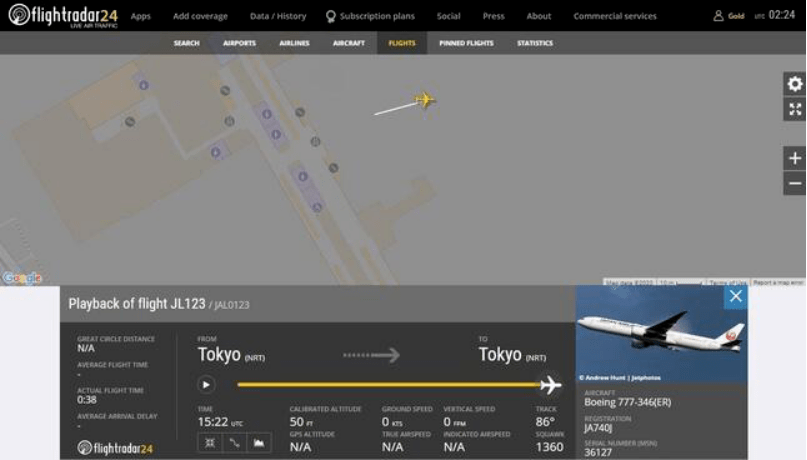Click the yellow playback progress bar
Screen dimensions: 807x460
point(389,384)
